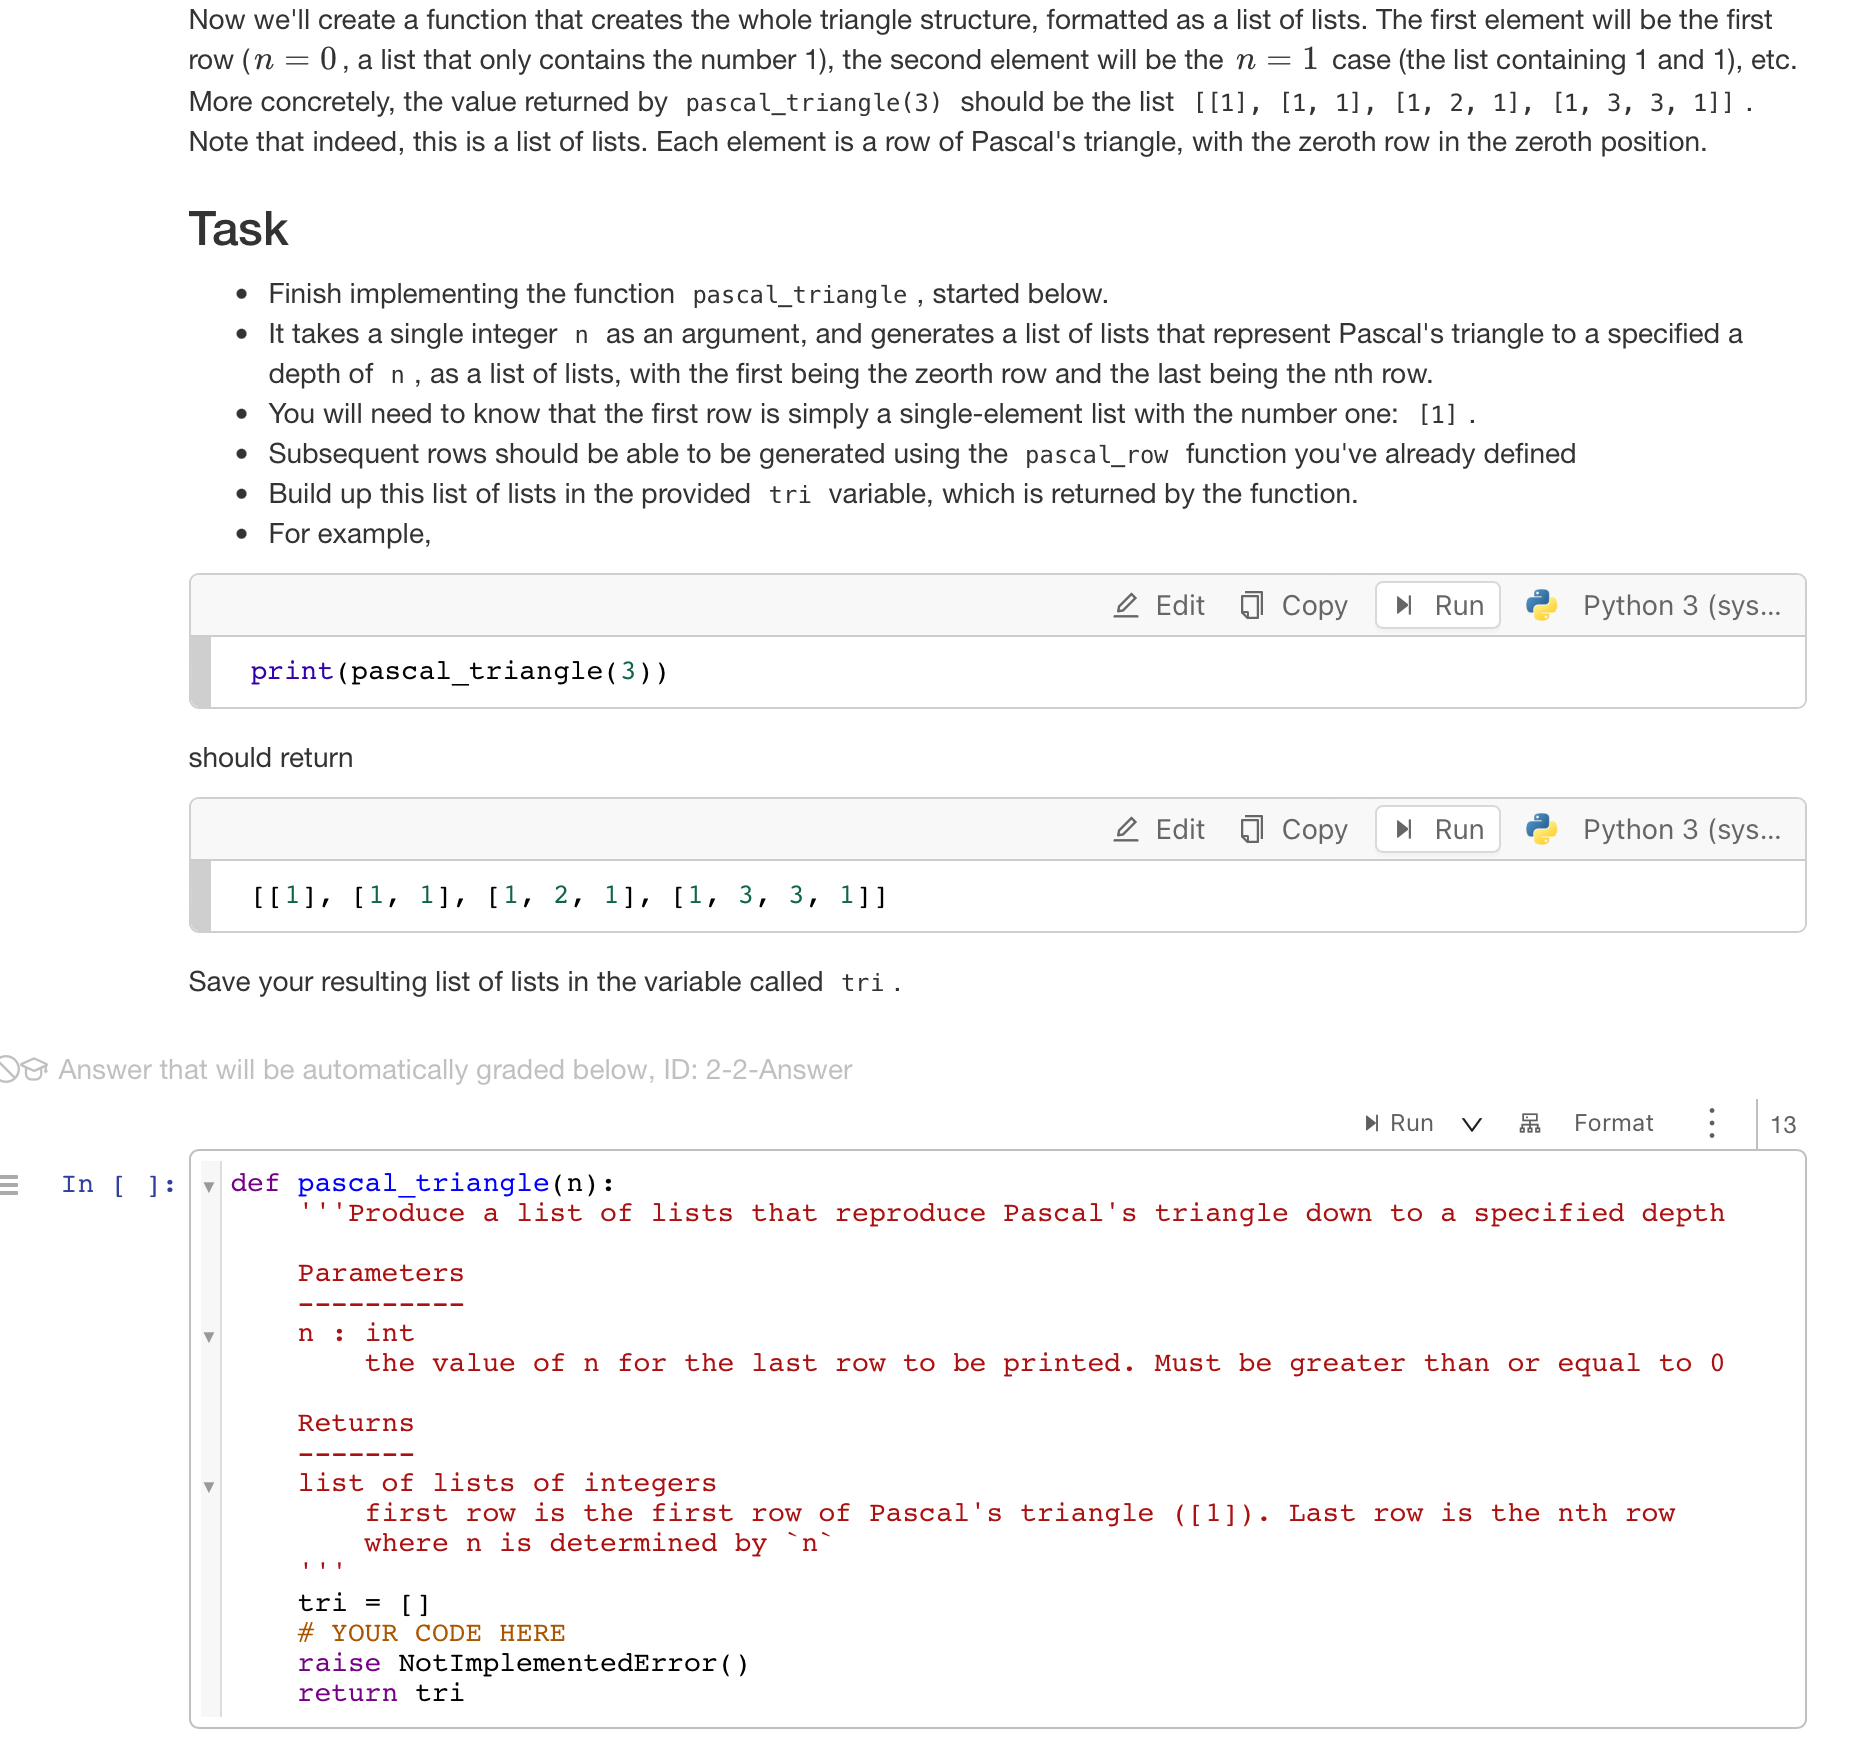Click the Python logo kernel icon

click(x=1540, y=605)
